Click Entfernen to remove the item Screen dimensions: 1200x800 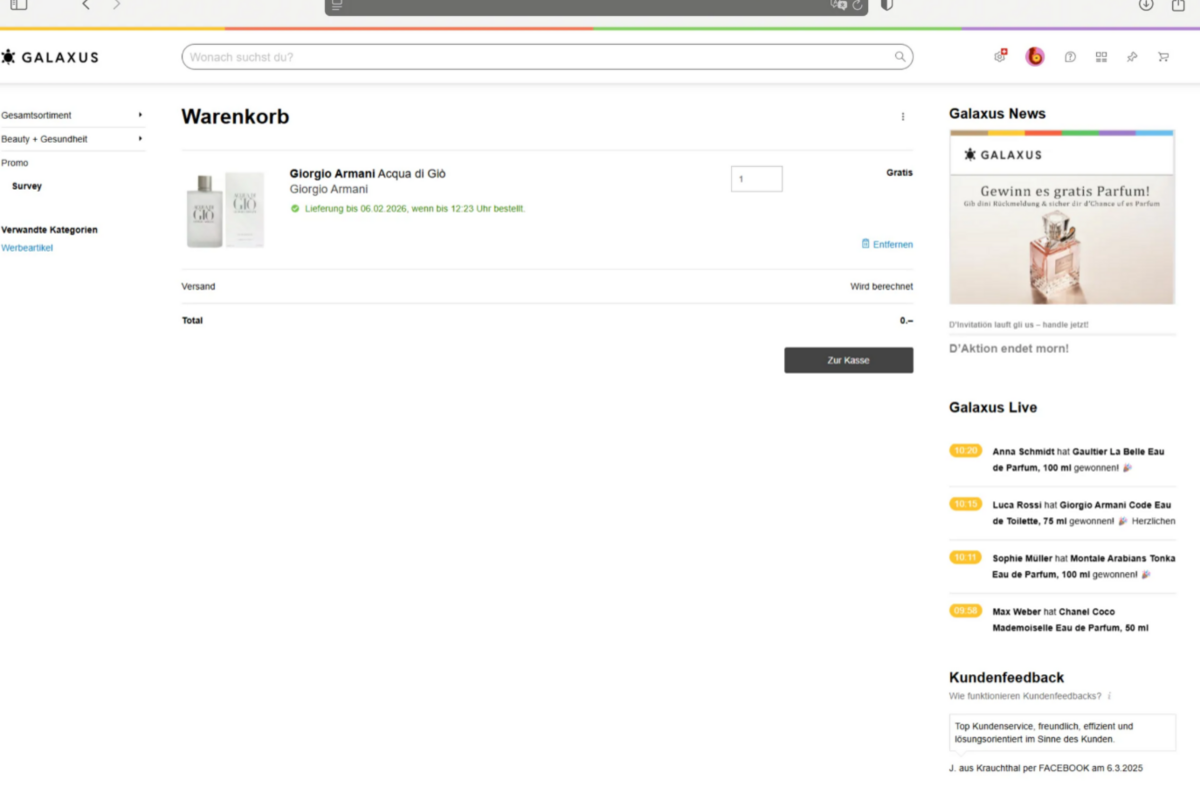(887, 244)
